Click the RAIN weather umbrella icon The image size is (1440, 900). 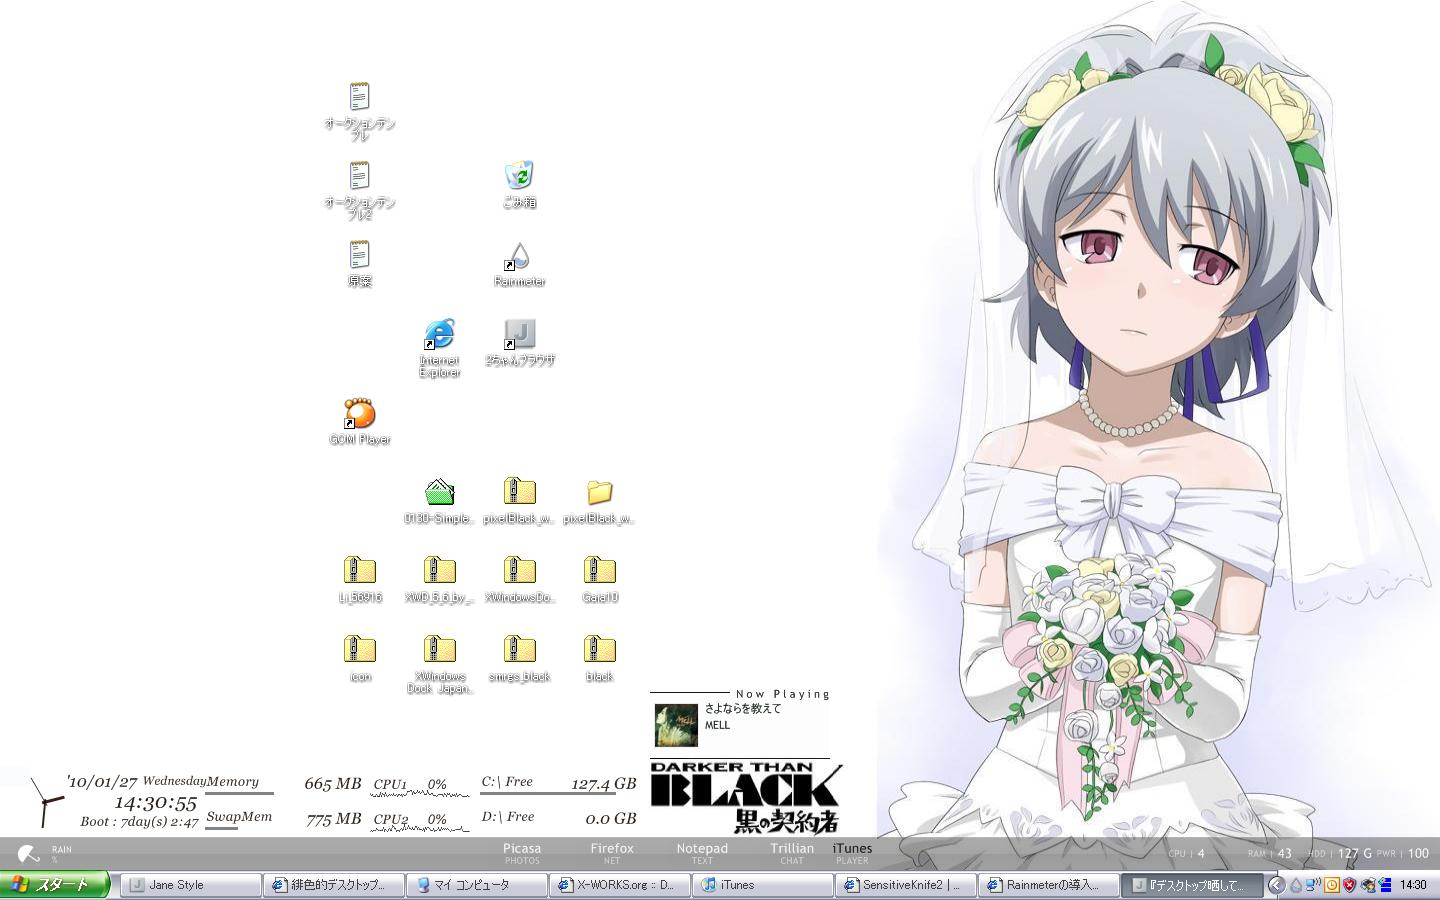pyautogui.click(x=29, y=853)
